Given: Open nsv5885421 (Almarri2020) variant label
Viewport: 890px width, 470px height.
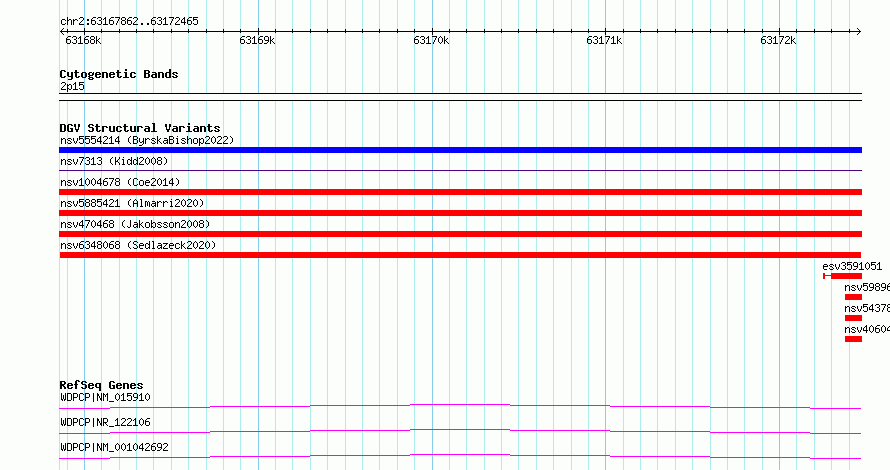Looking at the screenshot, I should click(x=132, y=203).
